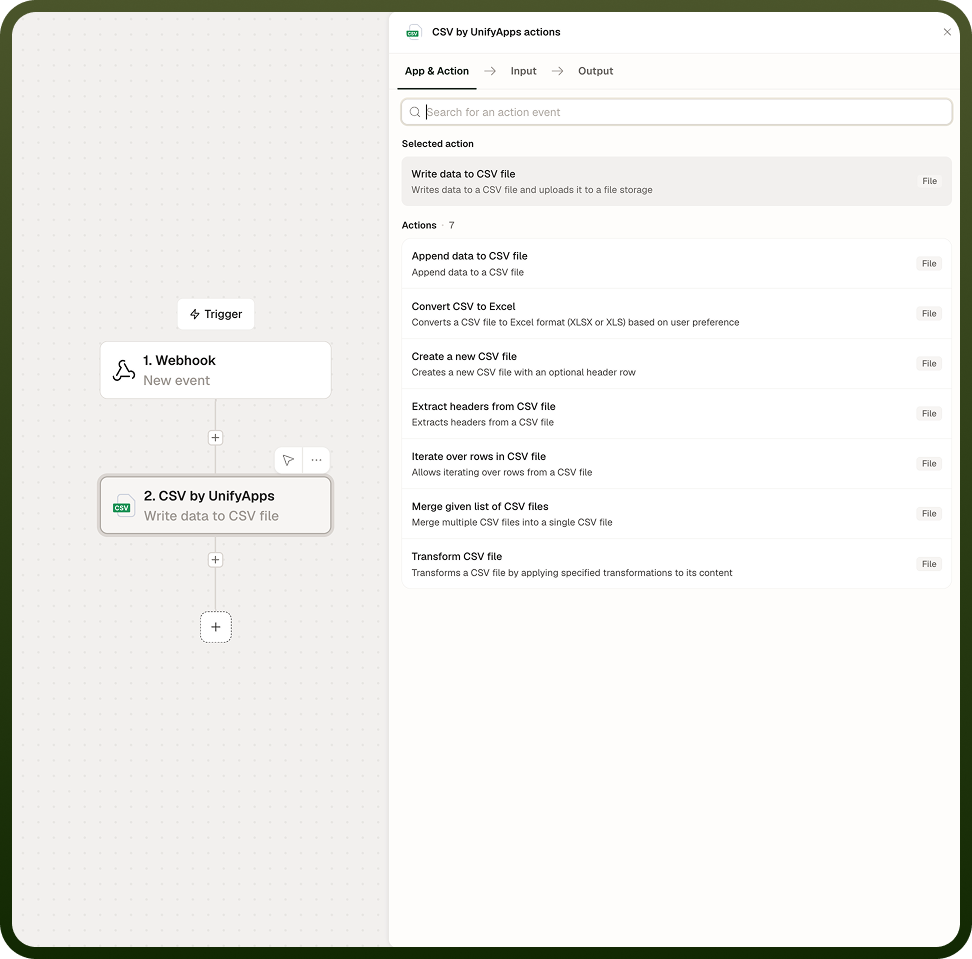This screenshot has width=972, height=959.
Task: Open the three-dot menu above CSV node
Action: pos(316,460)
